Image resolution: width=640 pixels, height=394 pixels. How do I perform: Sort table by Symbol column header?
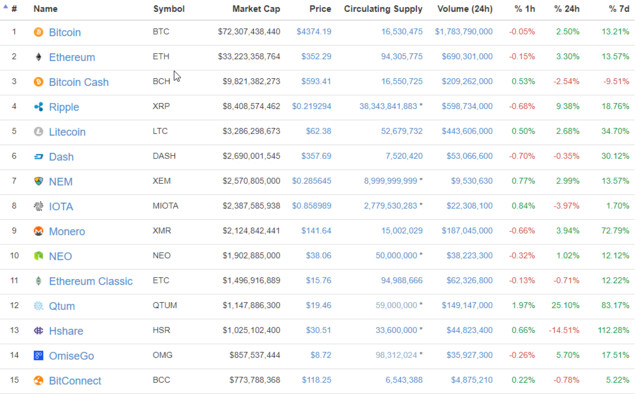point(169,9)
